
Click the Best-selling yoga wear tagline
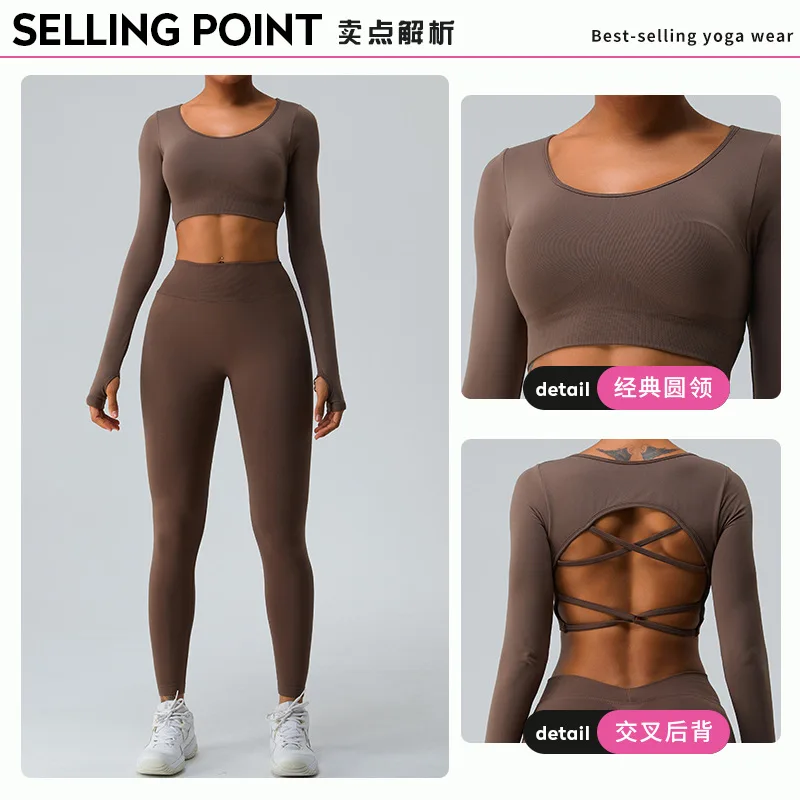(692, 36)
